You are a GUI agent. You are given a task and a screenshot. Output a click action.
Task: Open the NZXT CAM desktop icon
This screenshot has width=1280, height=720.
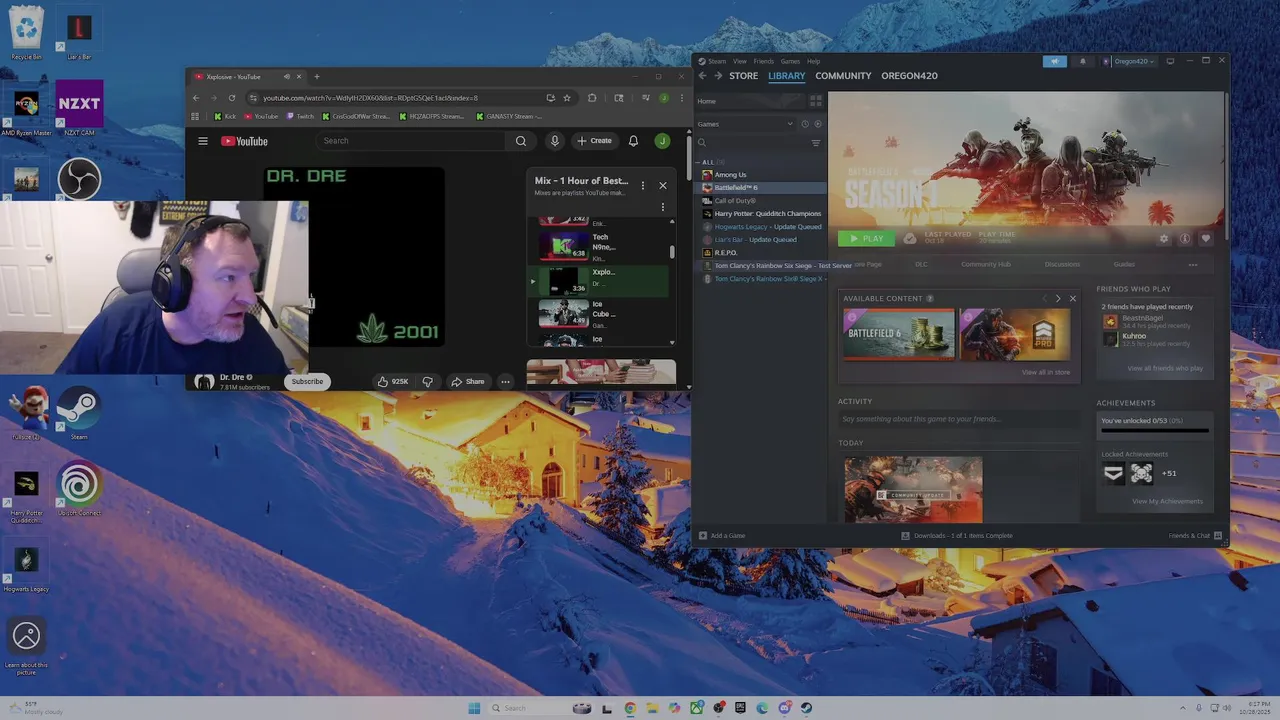(x=79, y=107)
